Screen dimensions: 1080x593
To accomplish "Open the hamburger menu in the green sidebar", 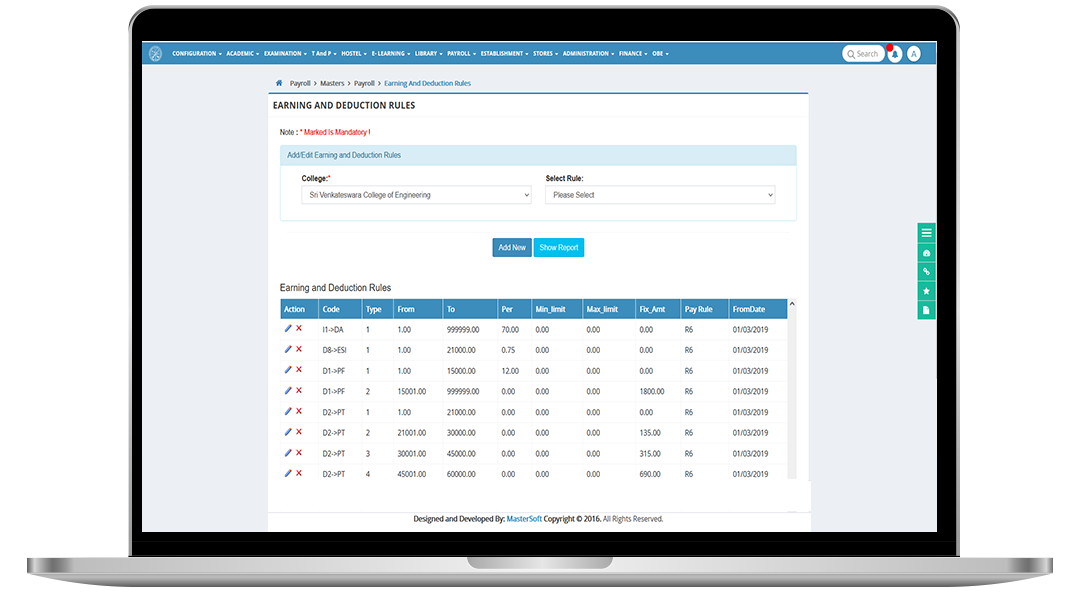I will (926, 232).
